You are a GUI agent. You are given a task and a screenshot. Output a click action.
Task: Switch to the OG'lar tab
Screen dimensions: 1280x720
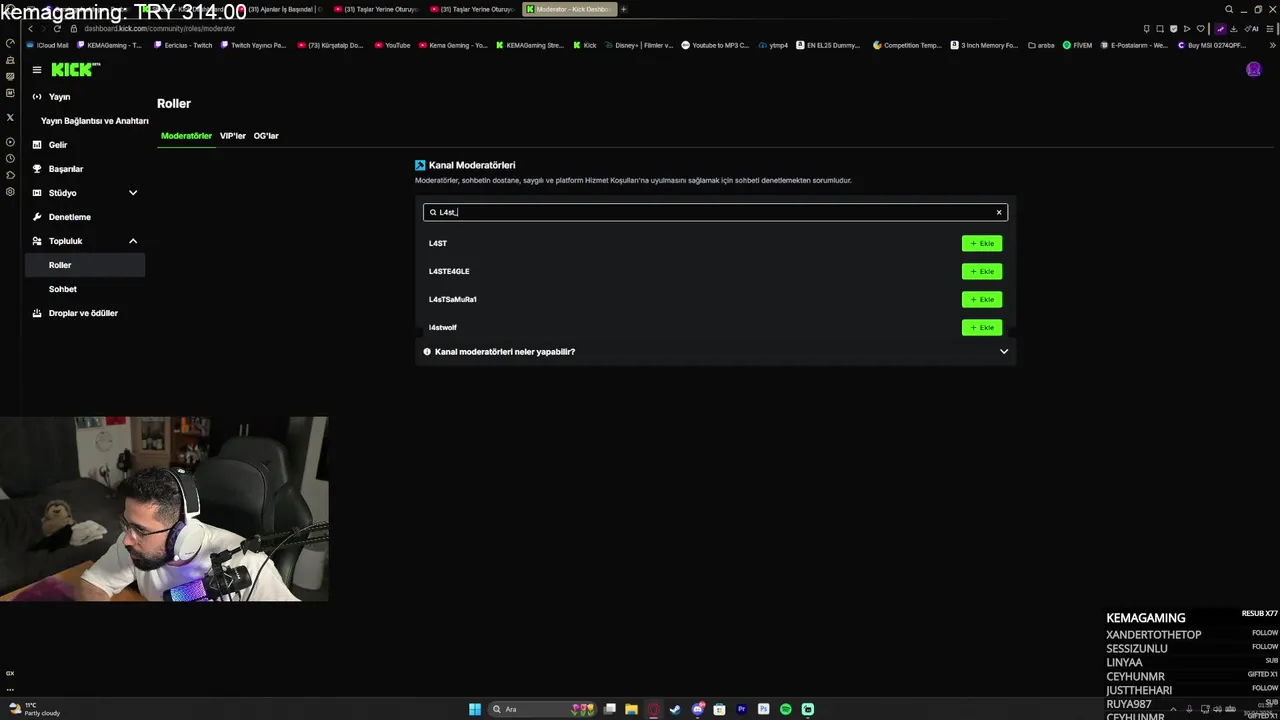pyautogui.click(x=266, y=136)
